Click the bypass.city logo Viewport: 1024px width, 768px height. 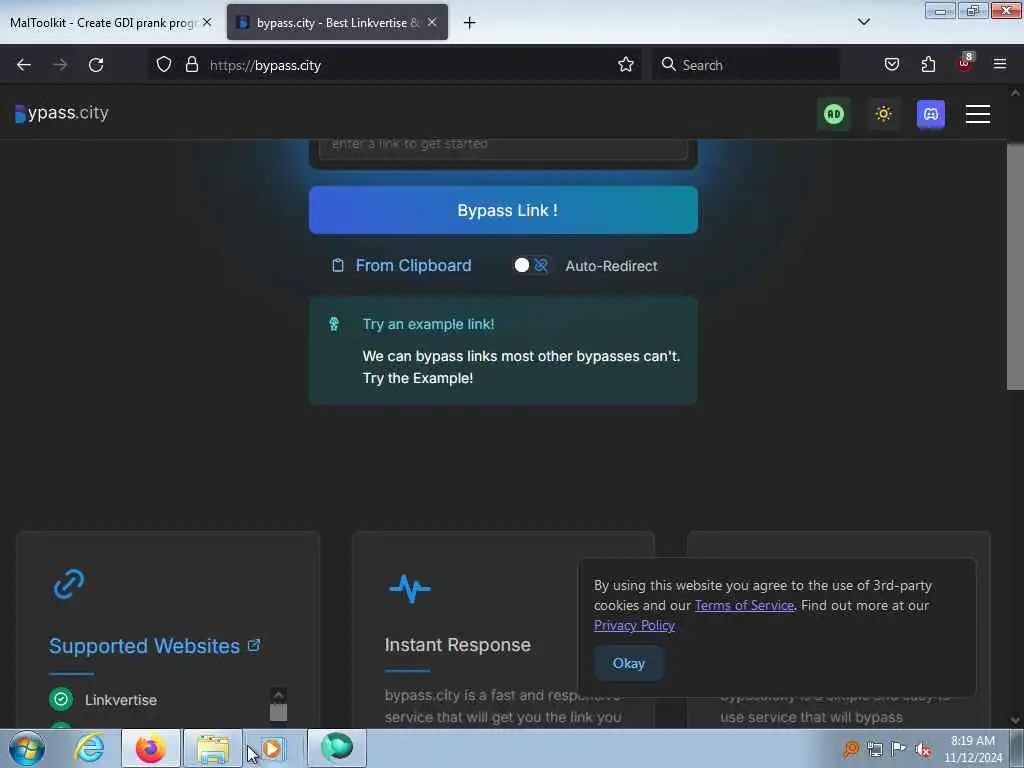pyautogui.click(x=62, y=113)
